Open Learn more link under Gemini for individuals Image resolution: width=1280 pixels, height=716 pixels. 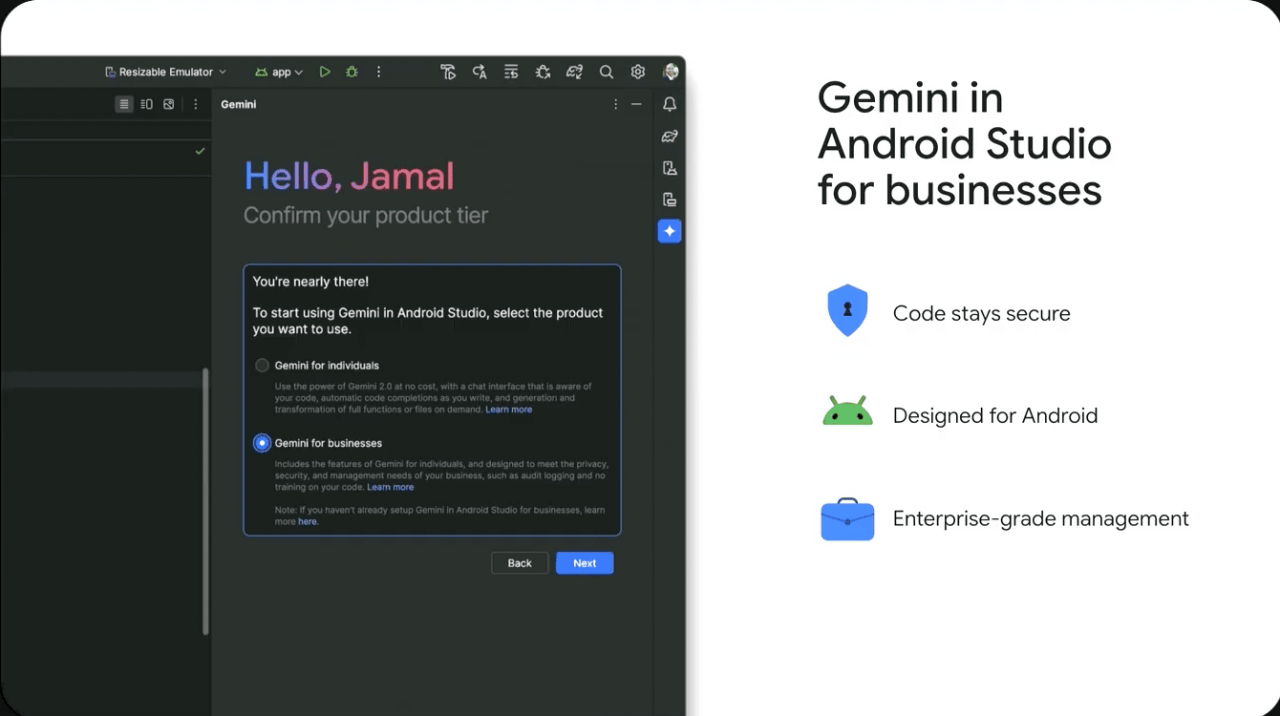[x=509, y=410]
